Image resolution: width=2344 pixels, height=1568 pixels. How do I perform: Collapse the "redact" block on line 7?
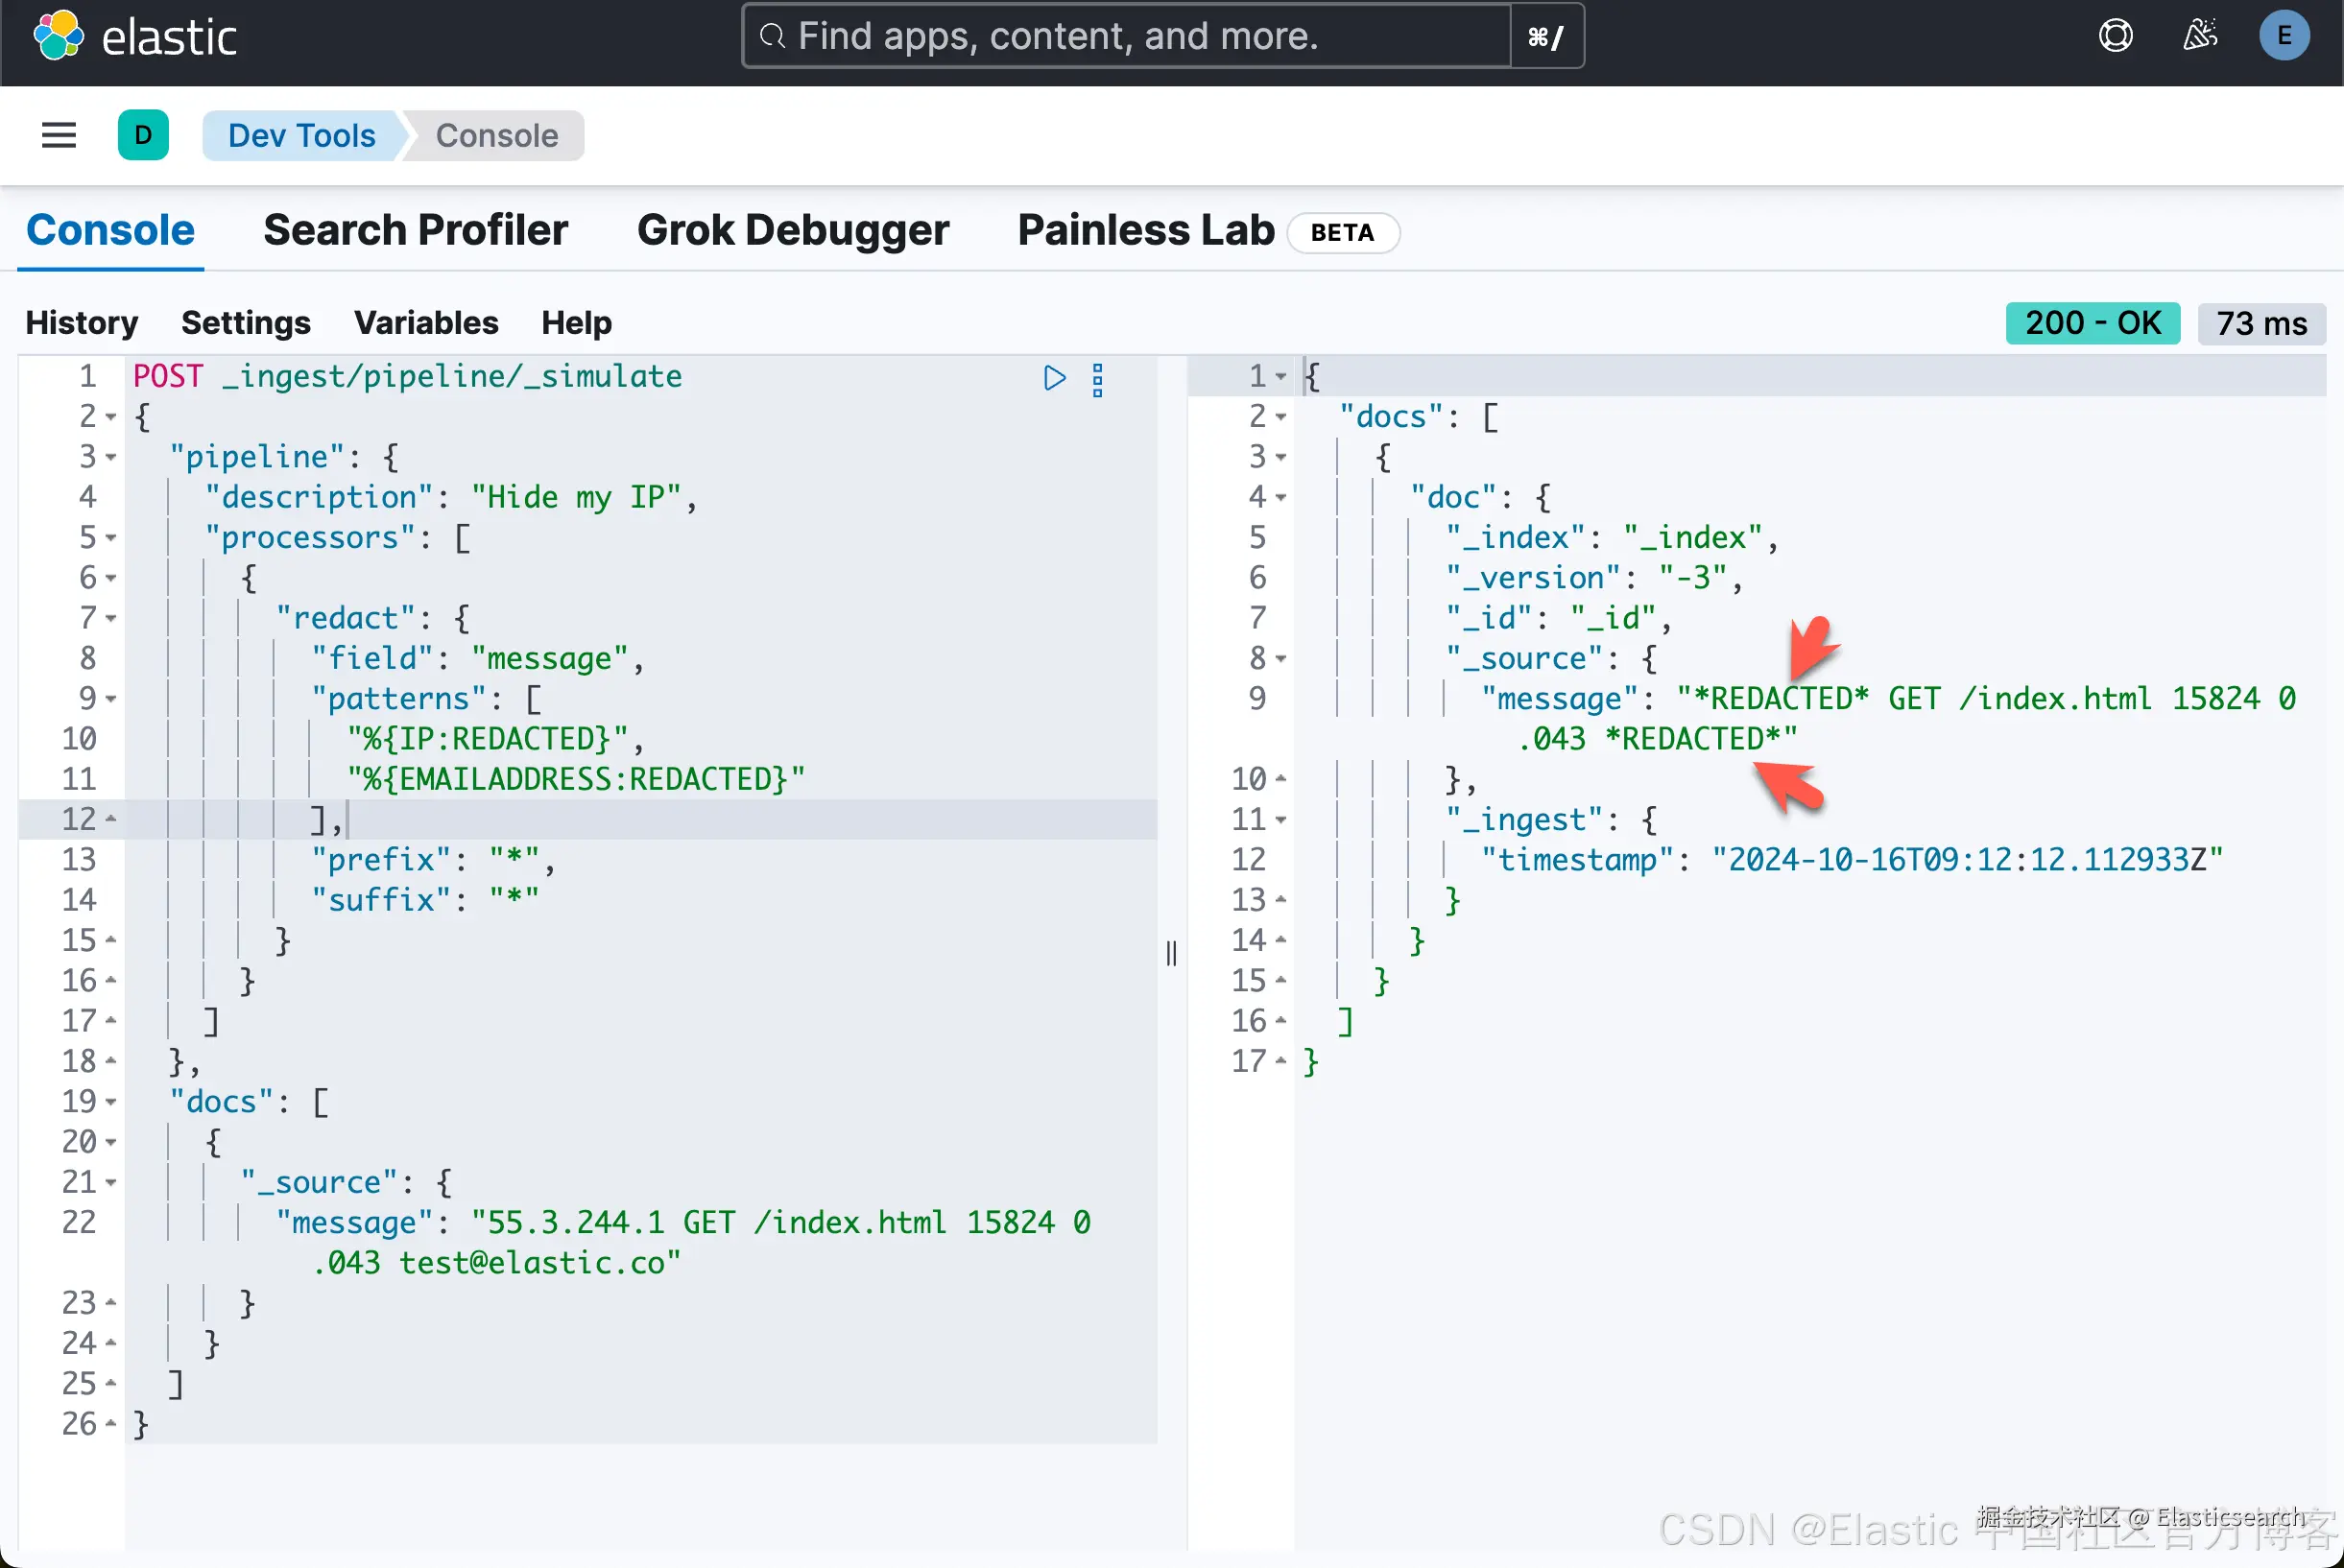pyautogui.click(x=111, y=619)
